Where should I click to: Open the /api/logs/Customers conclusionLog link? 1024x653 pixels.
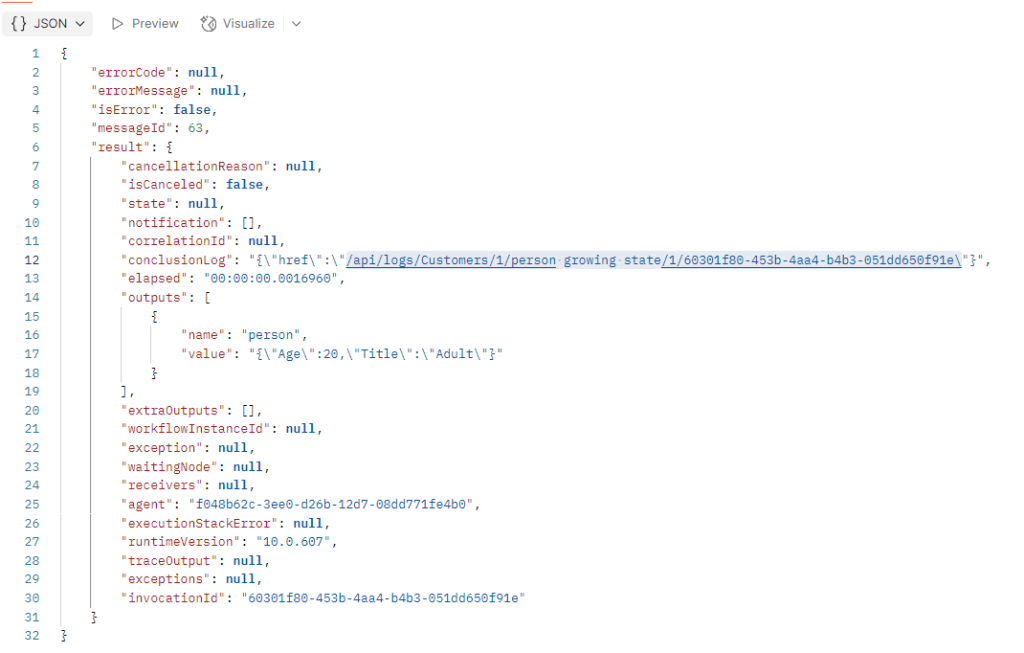[x=654, y=260]
